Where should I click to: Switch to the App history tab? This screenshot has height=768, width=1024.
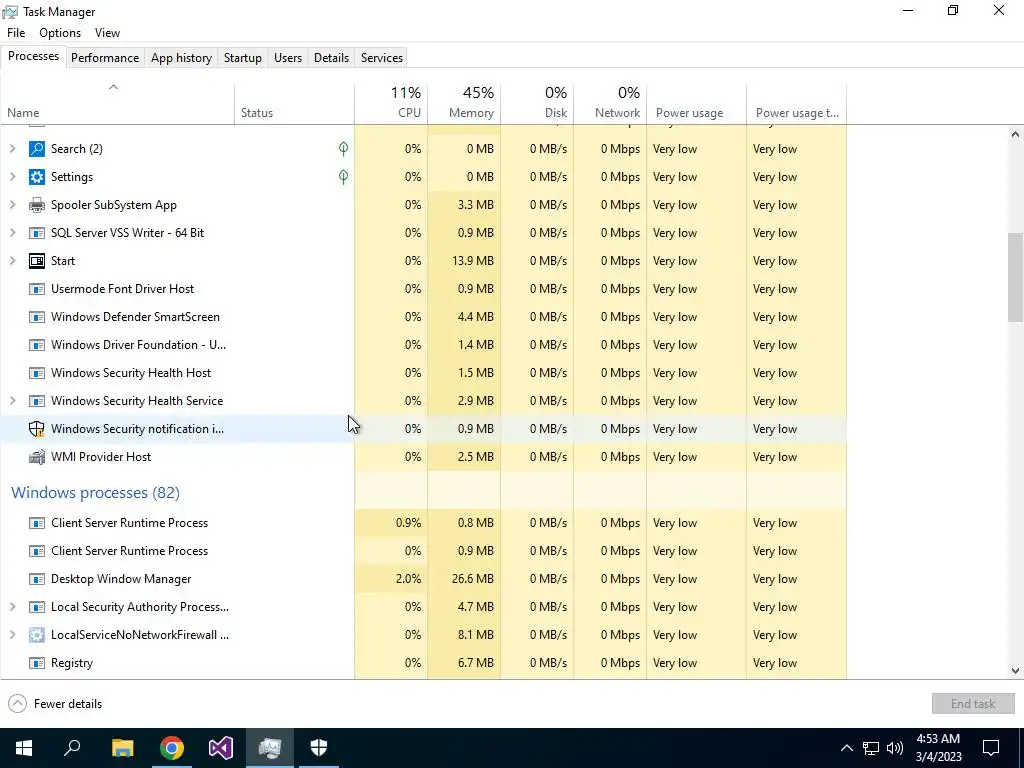pyautogui.click(x=182, y=57)
